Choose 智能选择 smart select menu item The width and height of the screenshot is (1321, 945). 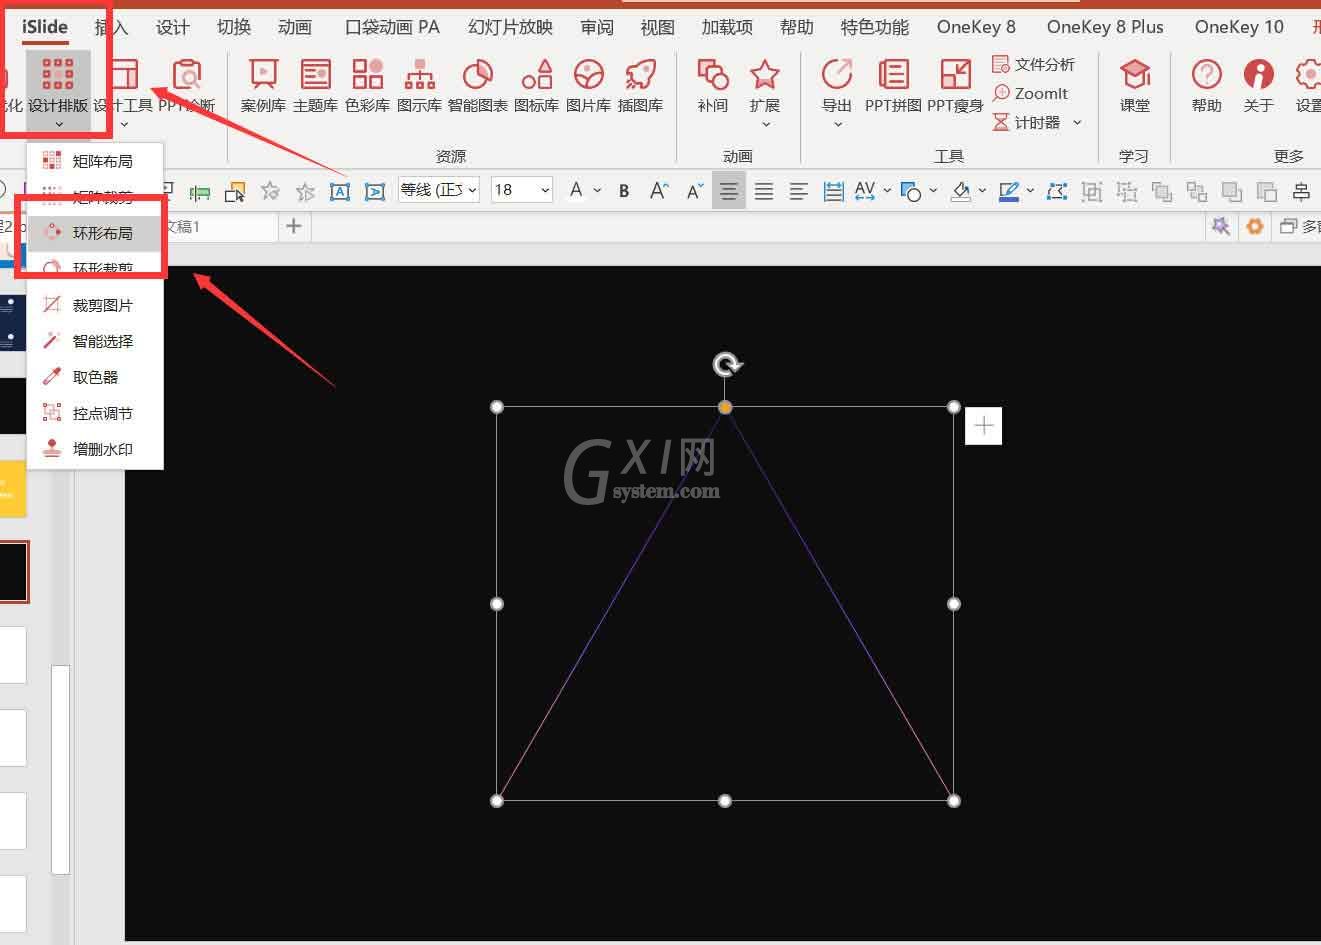[95, 341]
